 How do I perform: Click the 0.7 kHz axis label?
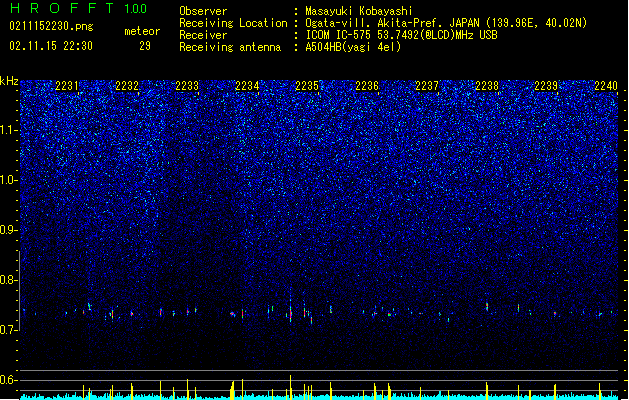9,330
